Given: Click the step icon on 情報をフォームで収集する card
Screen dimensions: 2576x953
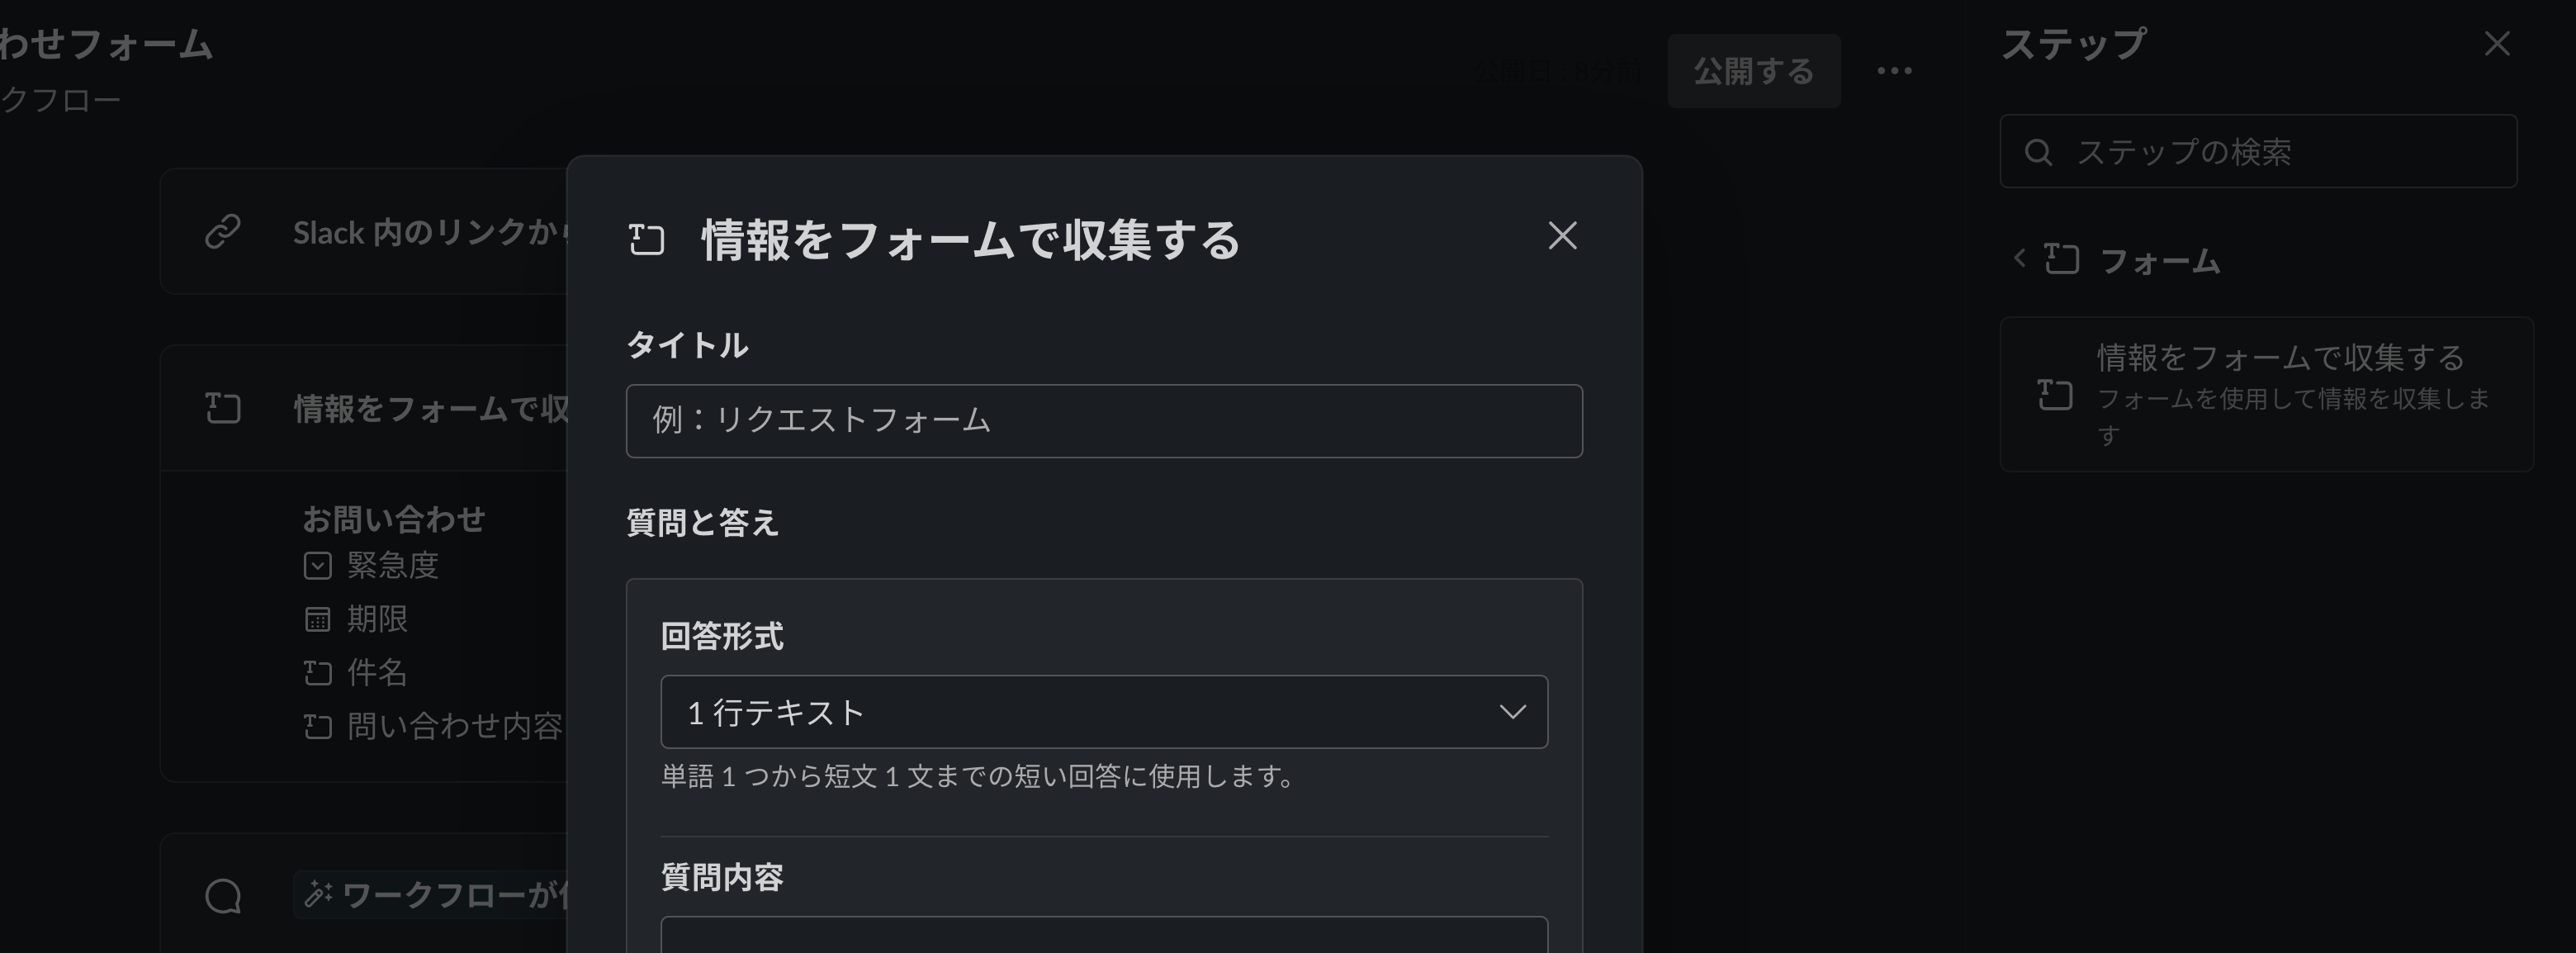Looking at the screenshot, I should click(x=2056, y=395).
